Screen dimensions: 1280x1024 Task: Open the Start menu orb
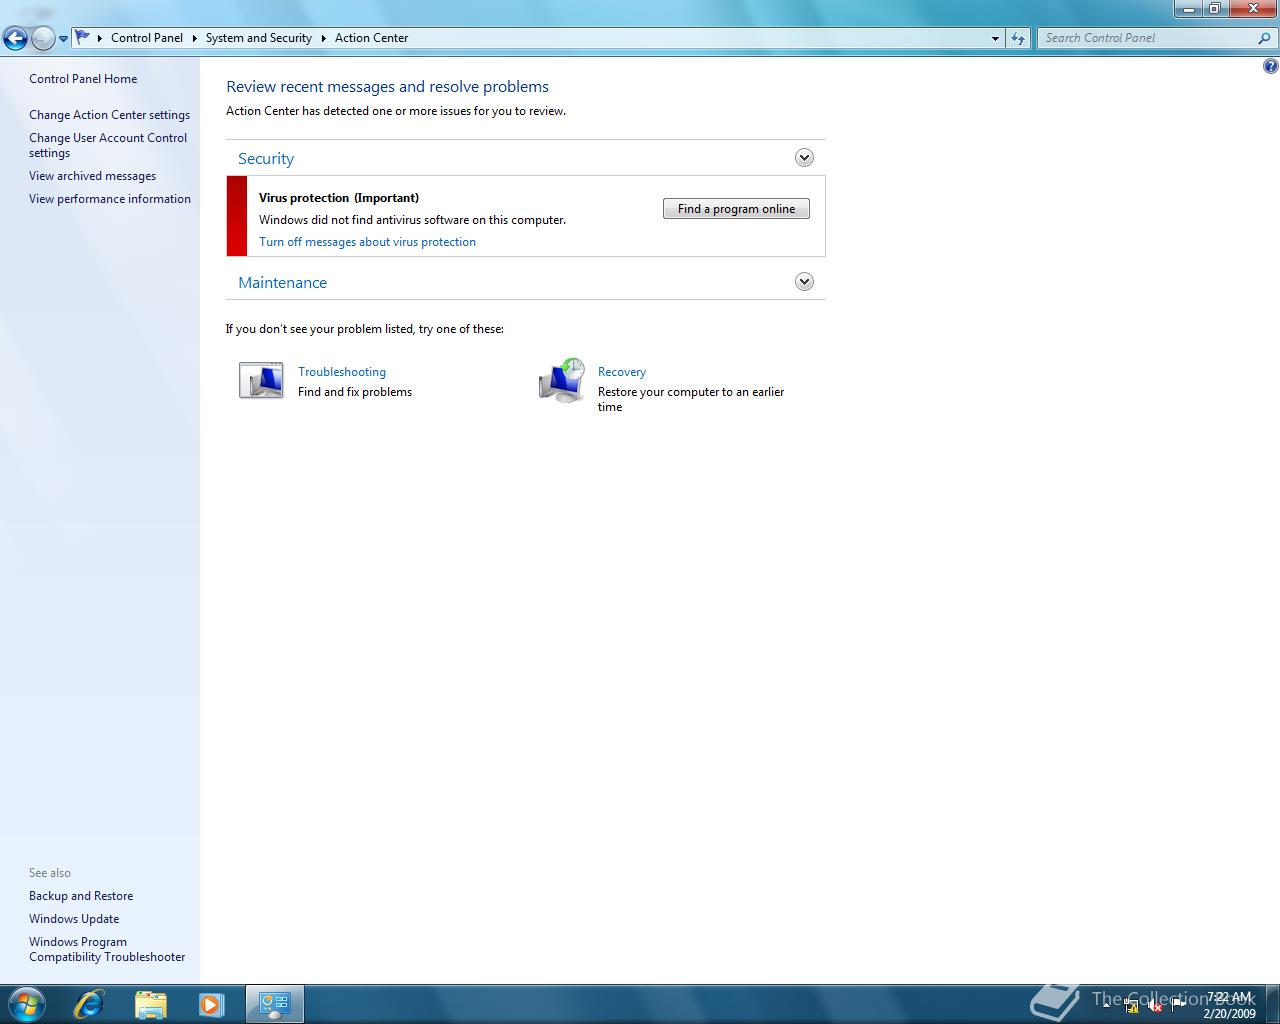pyautogui.click(x=26, y=1003)
